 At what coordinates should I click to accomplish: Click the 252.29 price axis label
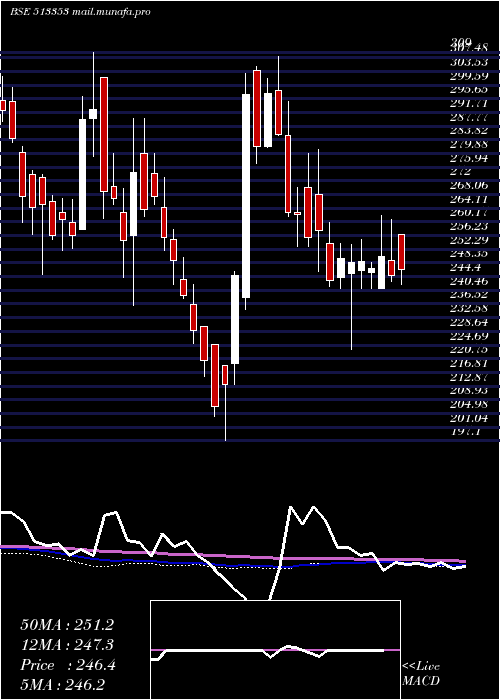click(x=469, y=241)
